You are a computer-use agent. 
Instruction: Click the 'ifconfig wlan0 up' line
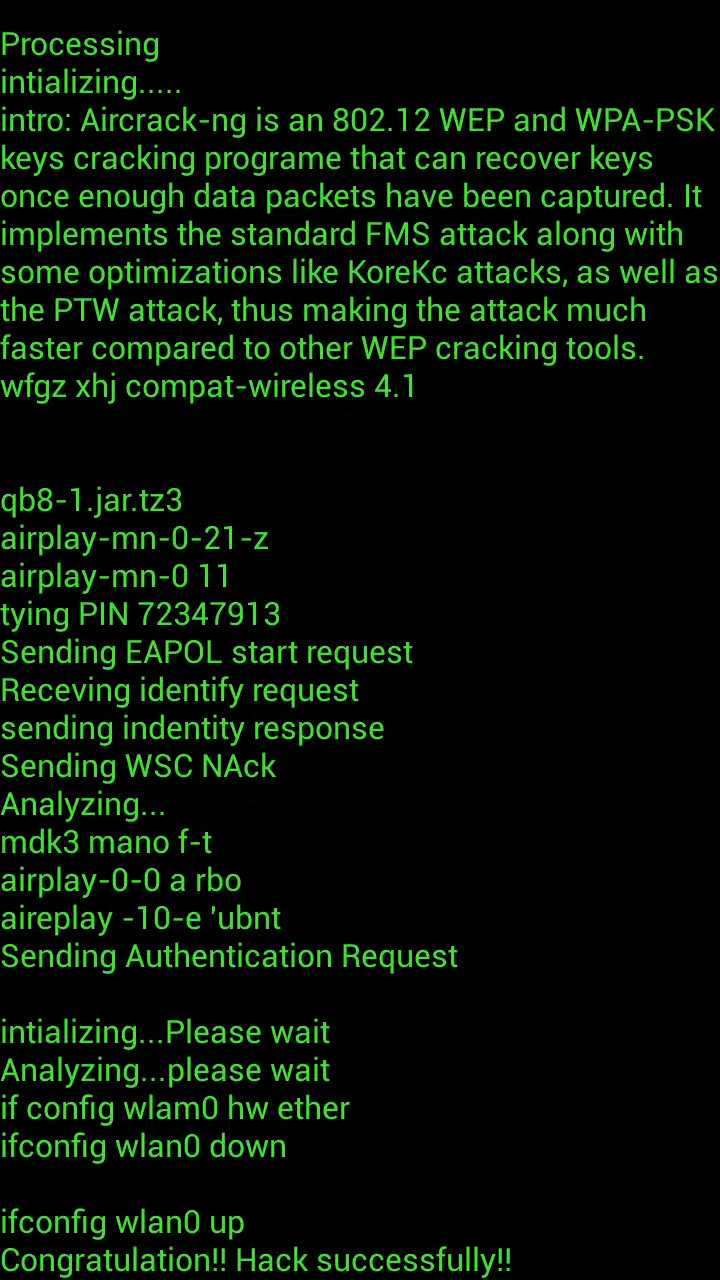123,1222
